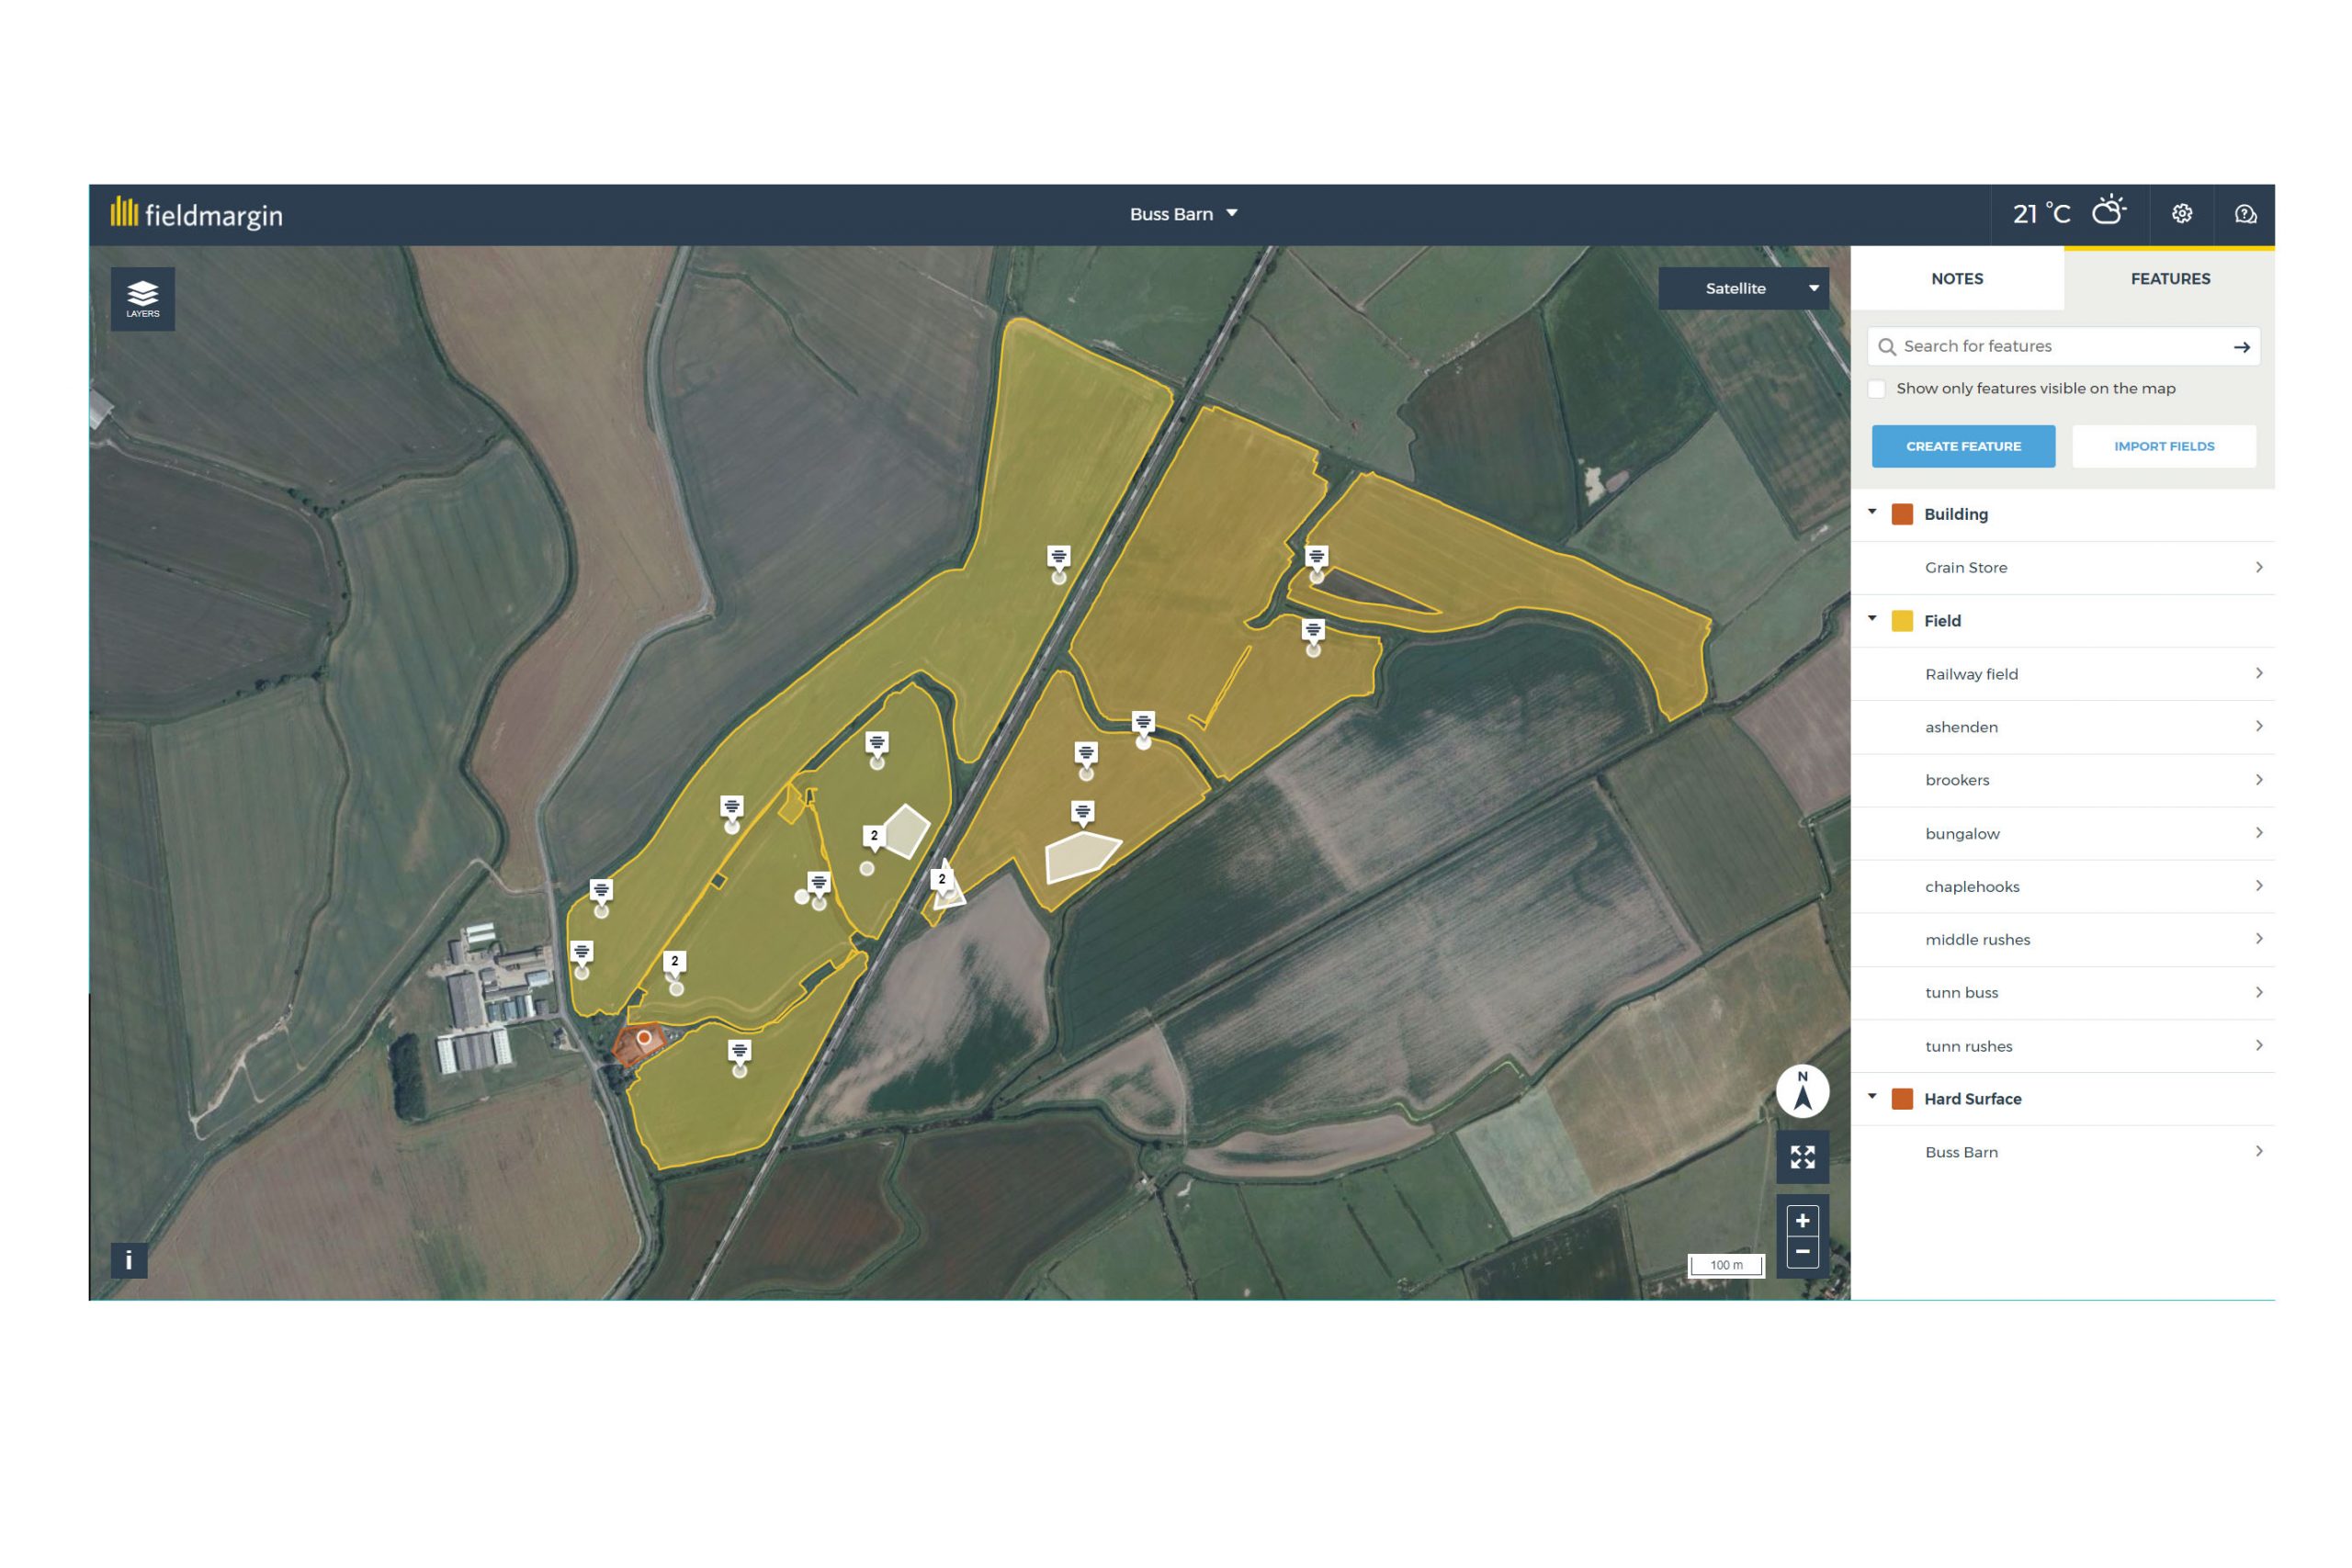Open the Satellite map type dropdown
Screen dimensions: 2352x1568
coord(1743,288)
